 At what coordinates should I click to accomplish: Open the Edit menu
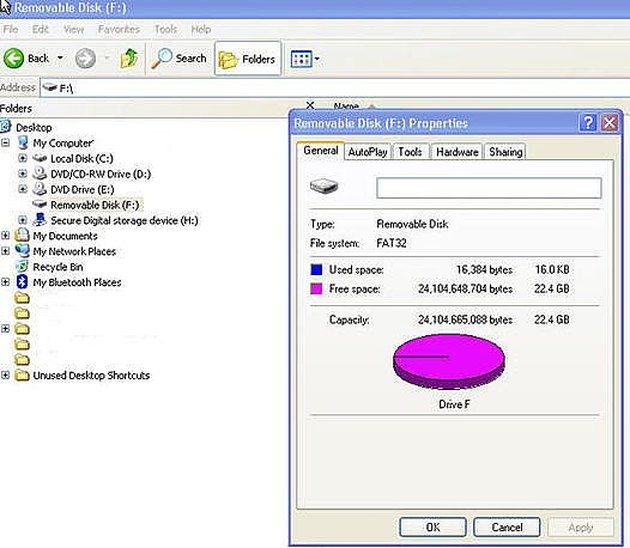coord(40,29)
